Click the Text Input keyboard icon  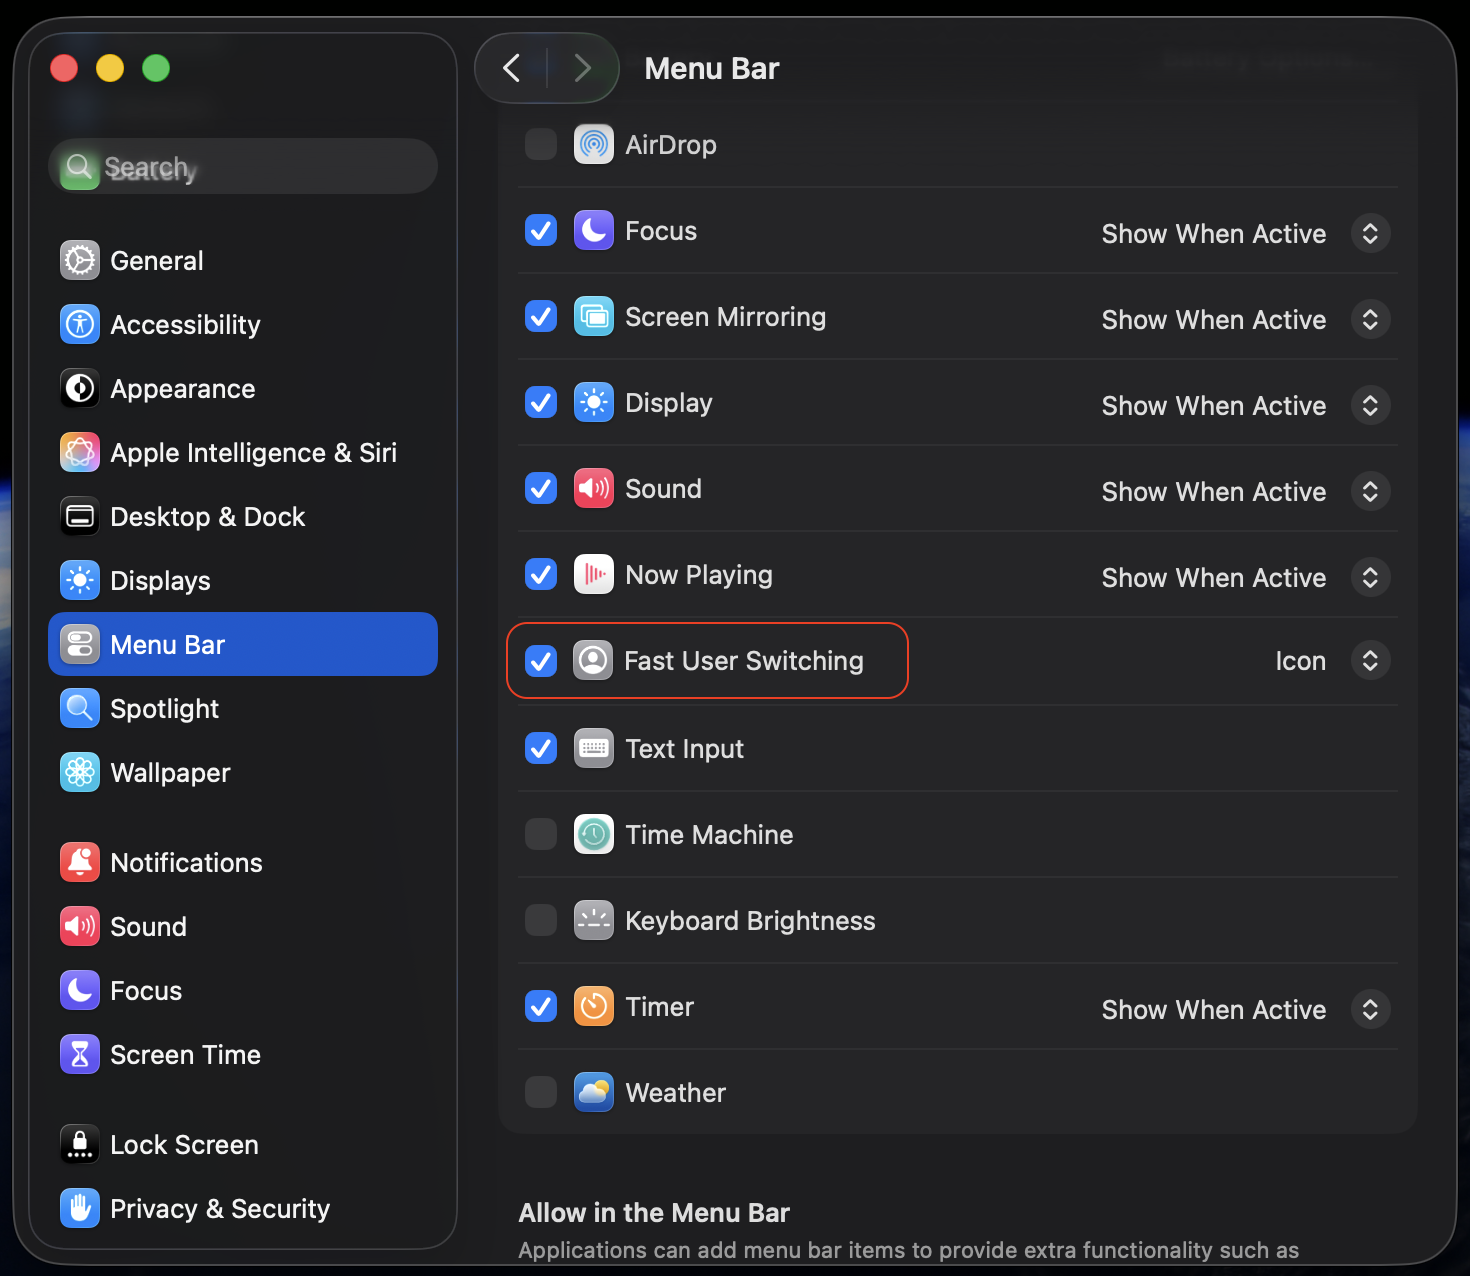pyautogui.click(x=594, y=749)
